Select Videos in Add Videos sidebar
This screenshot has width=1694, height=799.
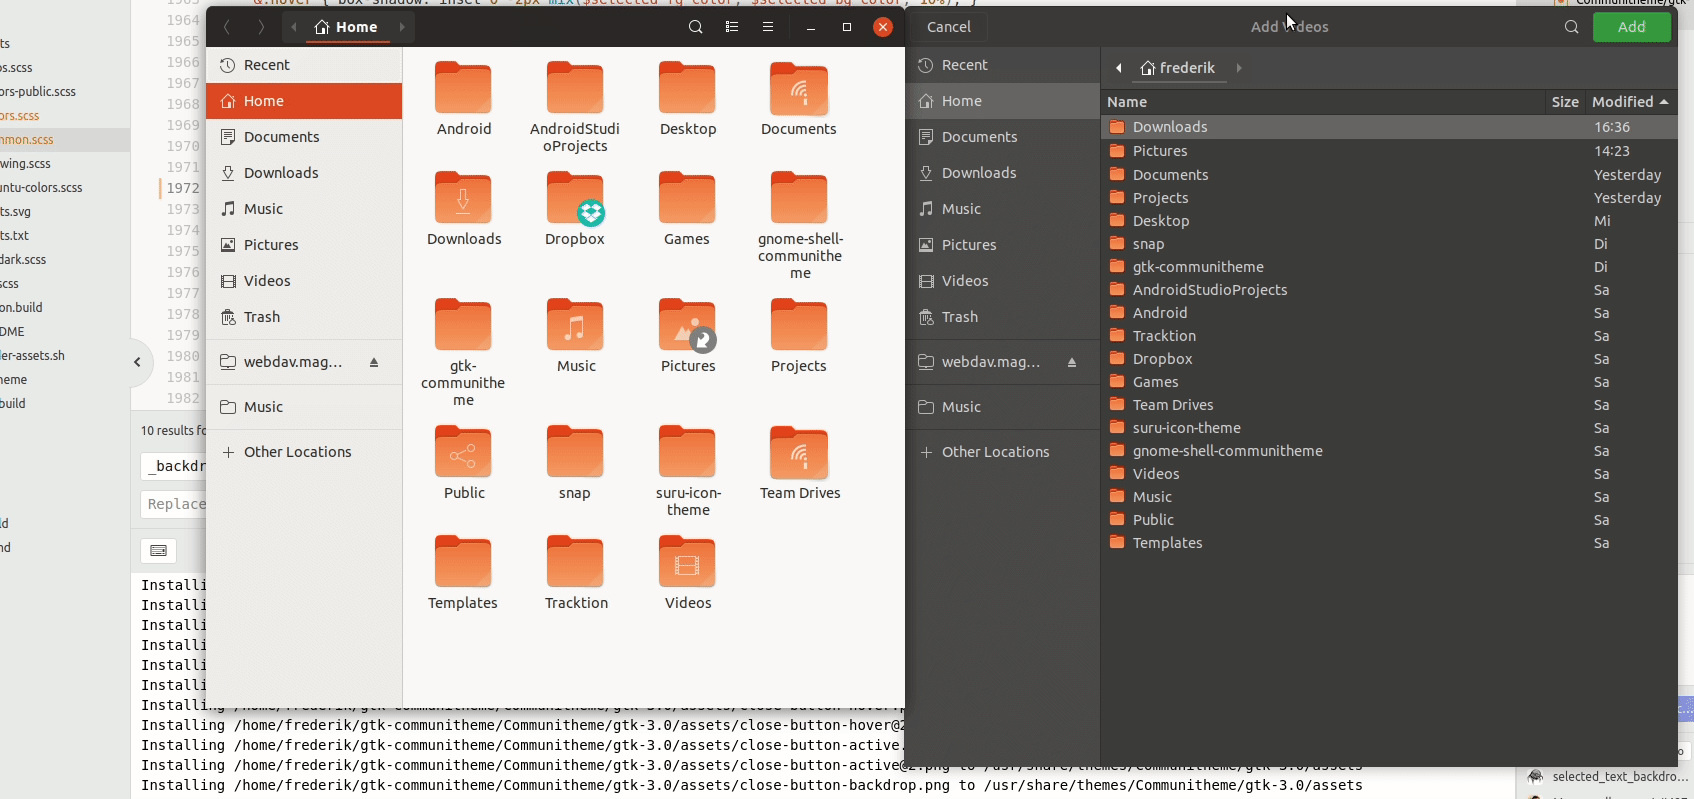[x=1002, y=281]
